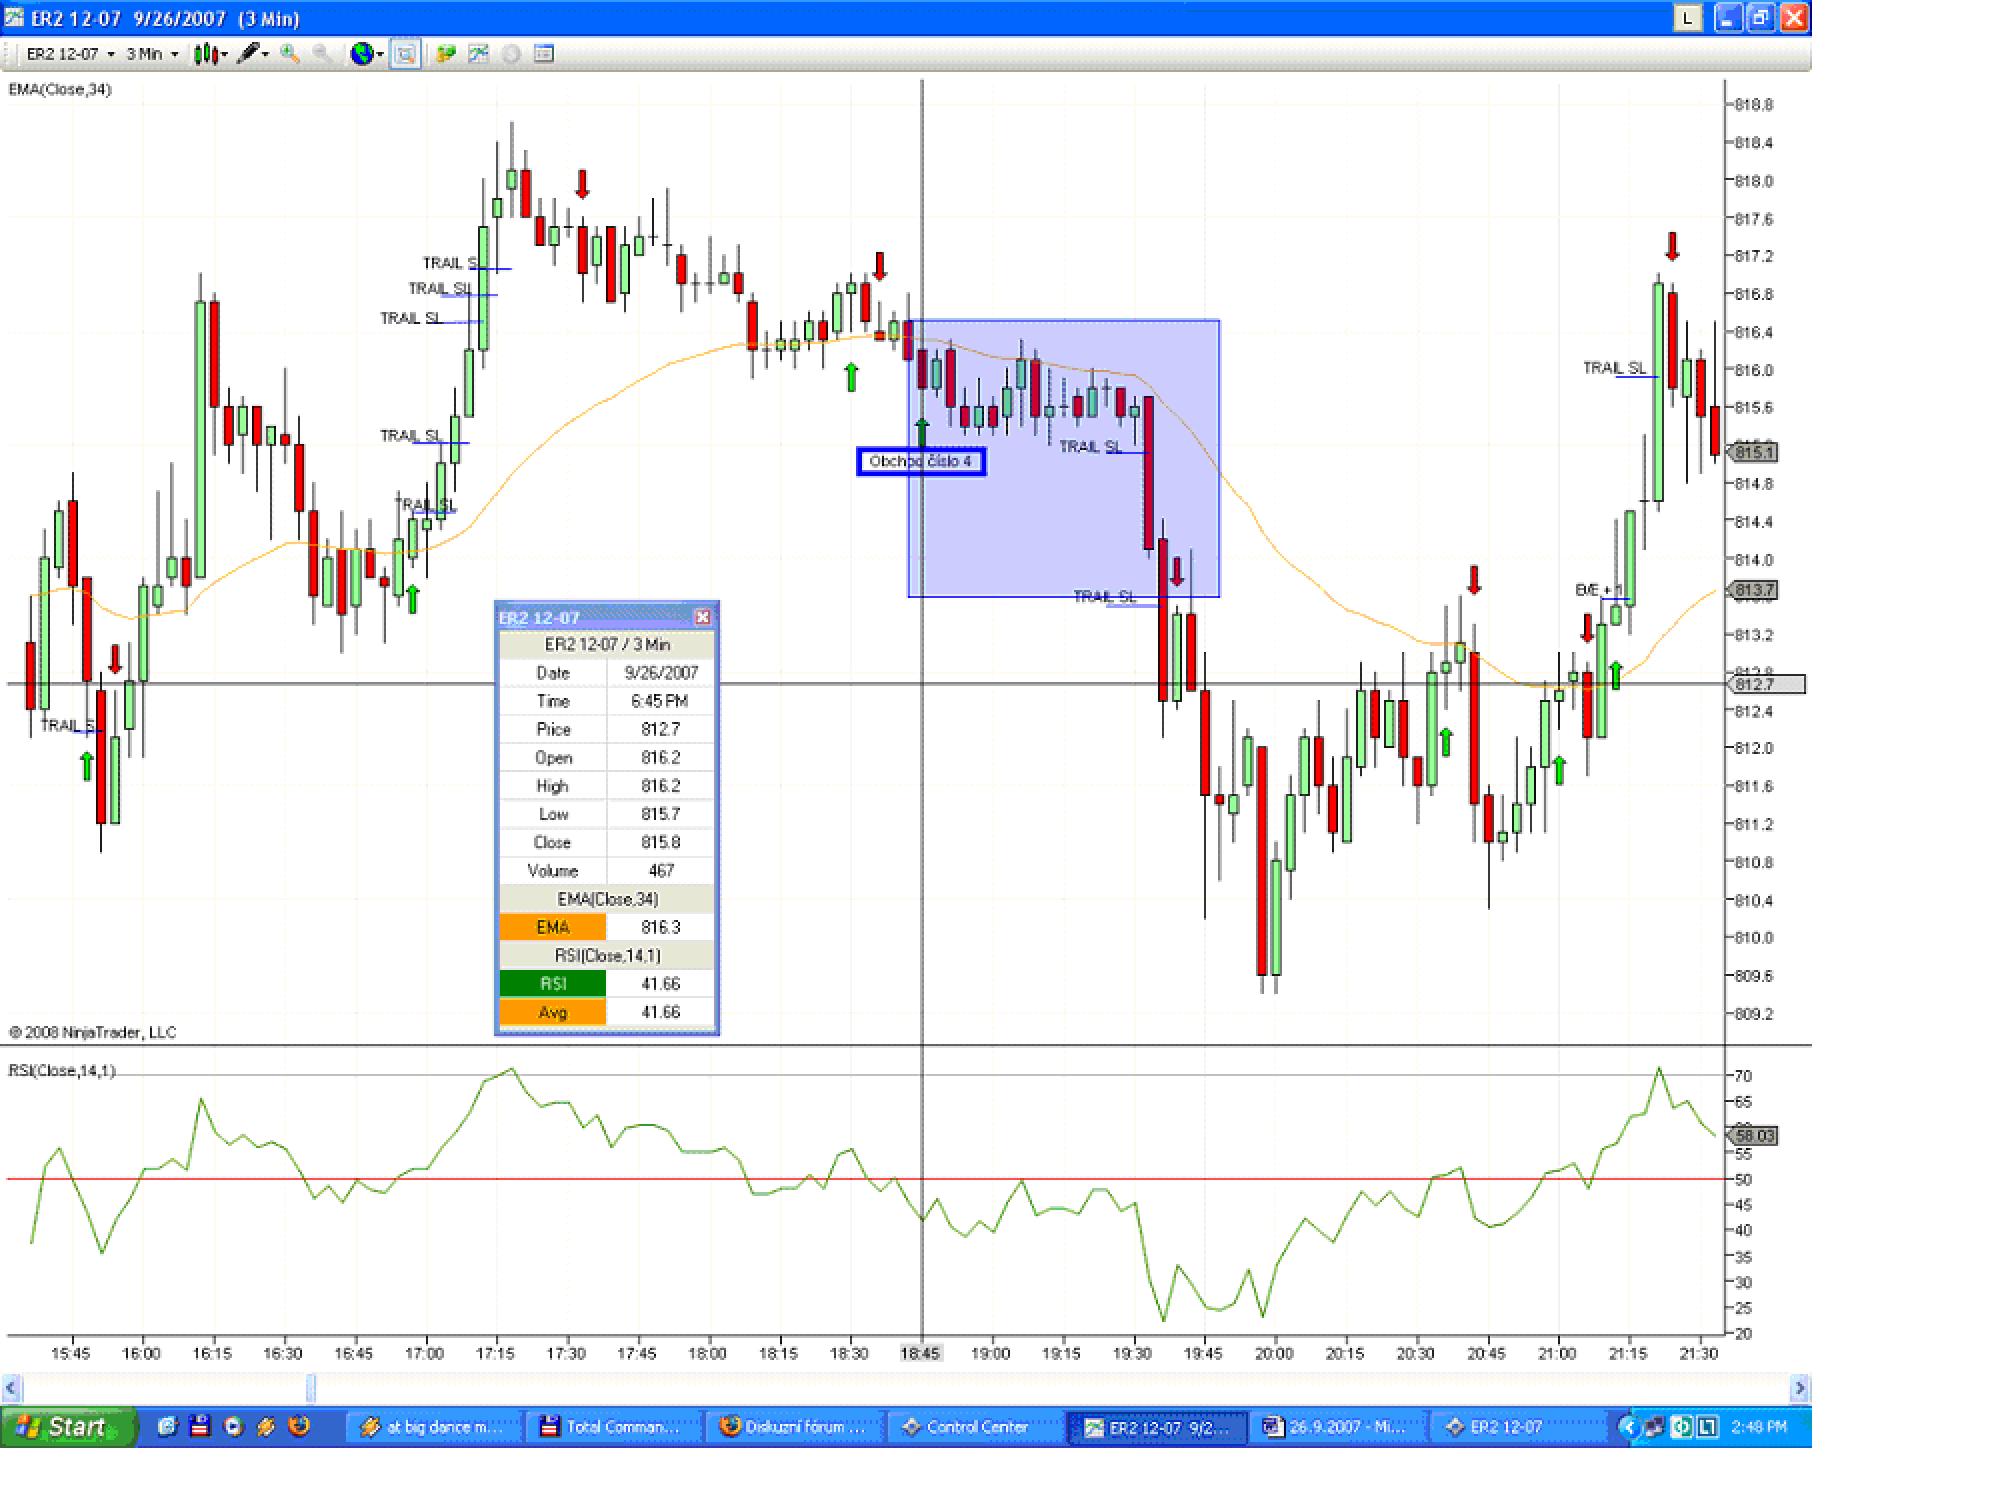Toggle the data box button
Image resolution: width=2000 pixels, height=1500 pixels.
(405, 54)
